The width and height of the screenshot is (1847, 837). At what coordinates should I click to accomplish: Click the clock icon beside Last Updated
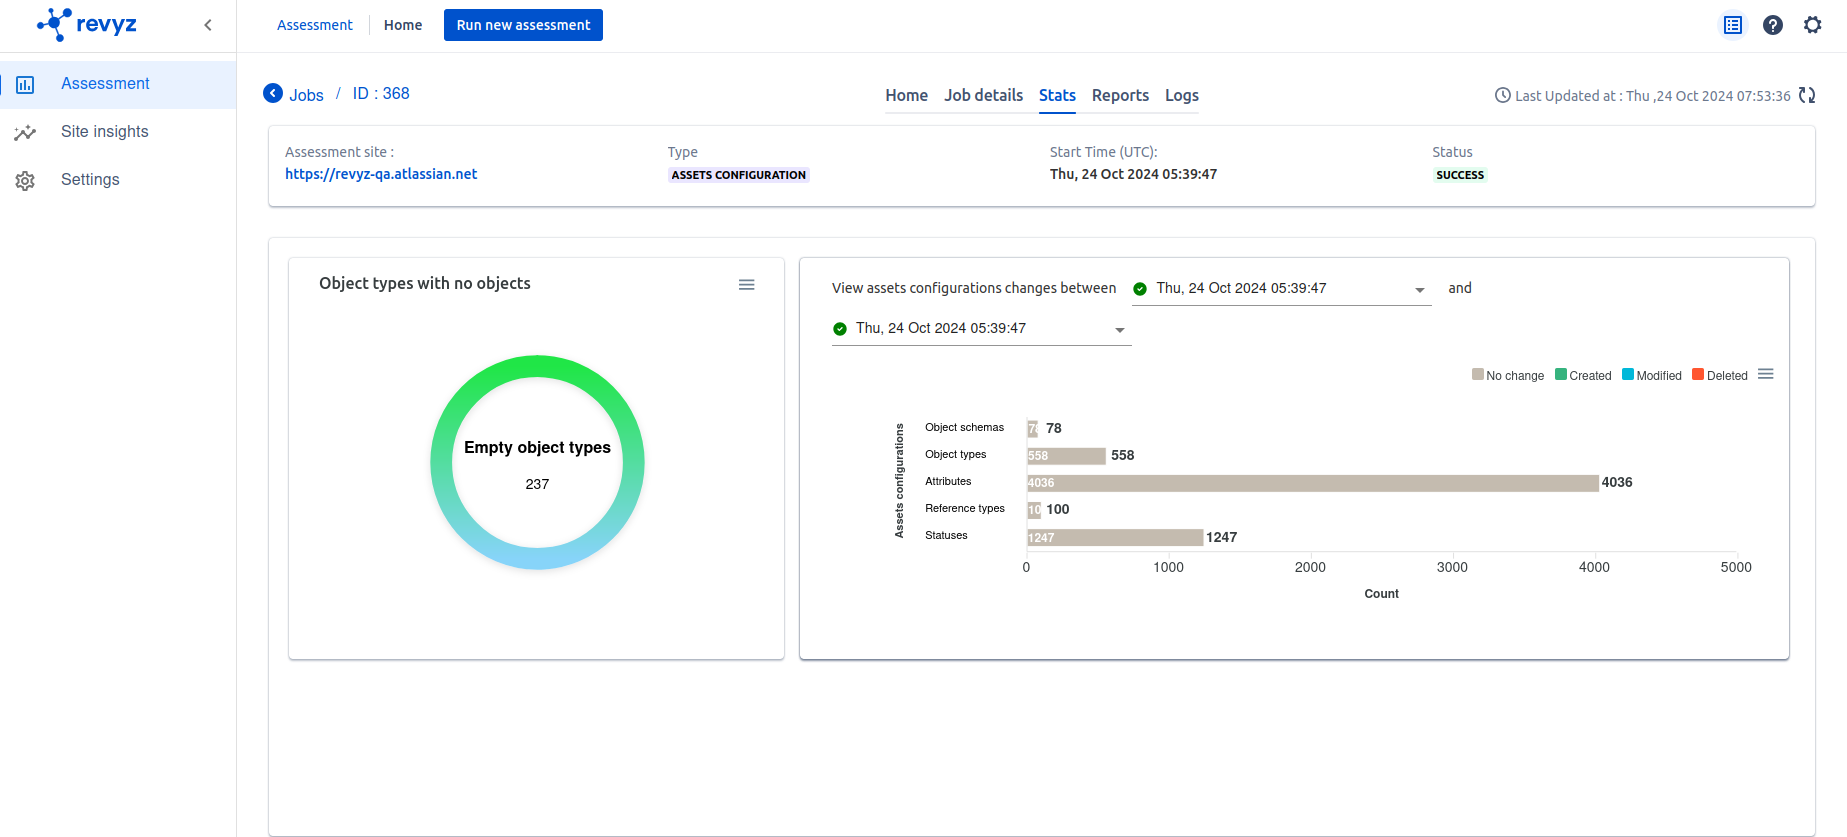1502,95
